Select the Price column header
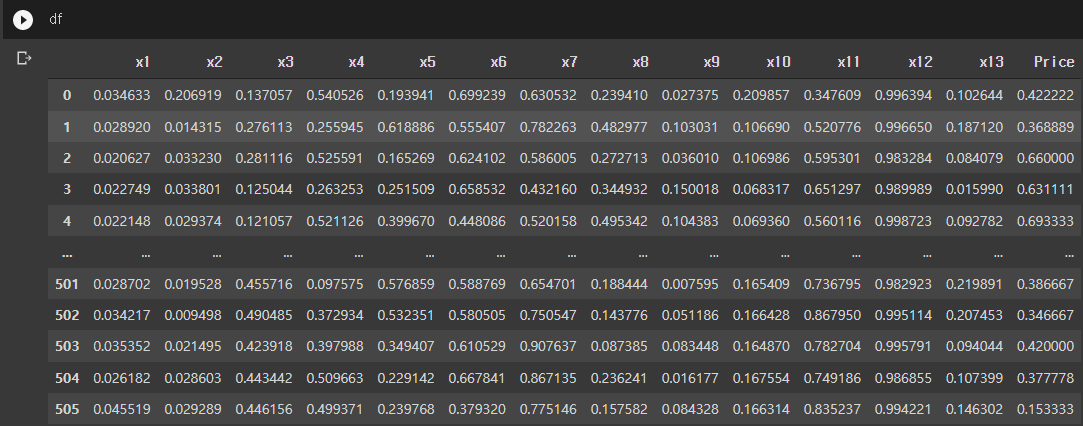Image resolution: width=1083 pixels, height=426 pixels. (x=1054, y=62)
